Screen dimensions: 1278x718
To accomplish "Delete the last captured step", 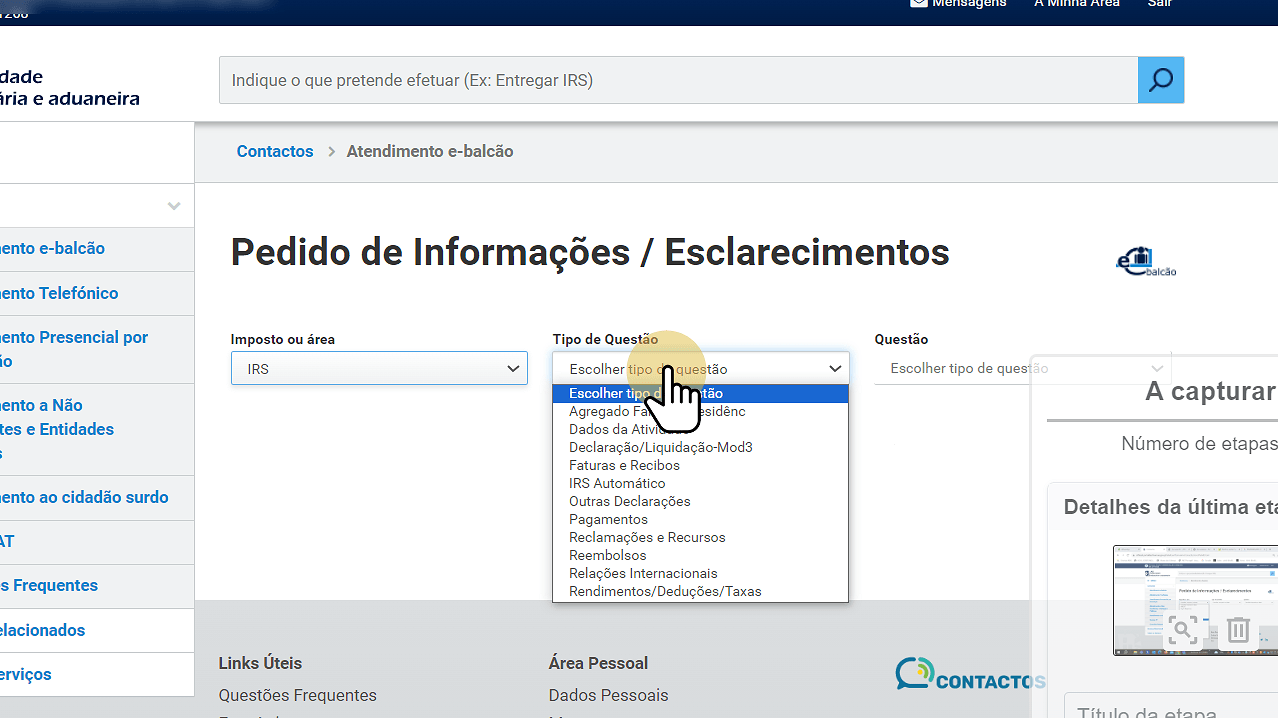I will point(1238,629).
